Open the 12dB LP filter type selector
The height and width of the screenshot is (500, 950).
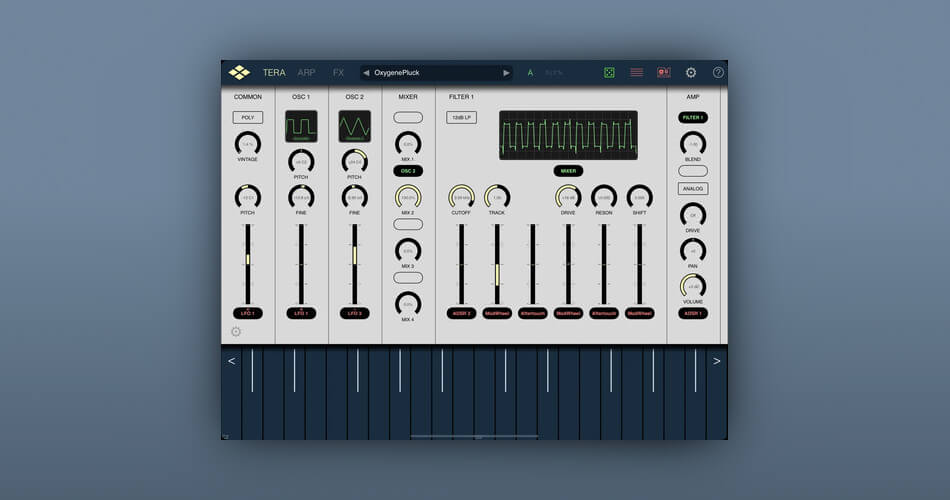[x=462, y=118]
